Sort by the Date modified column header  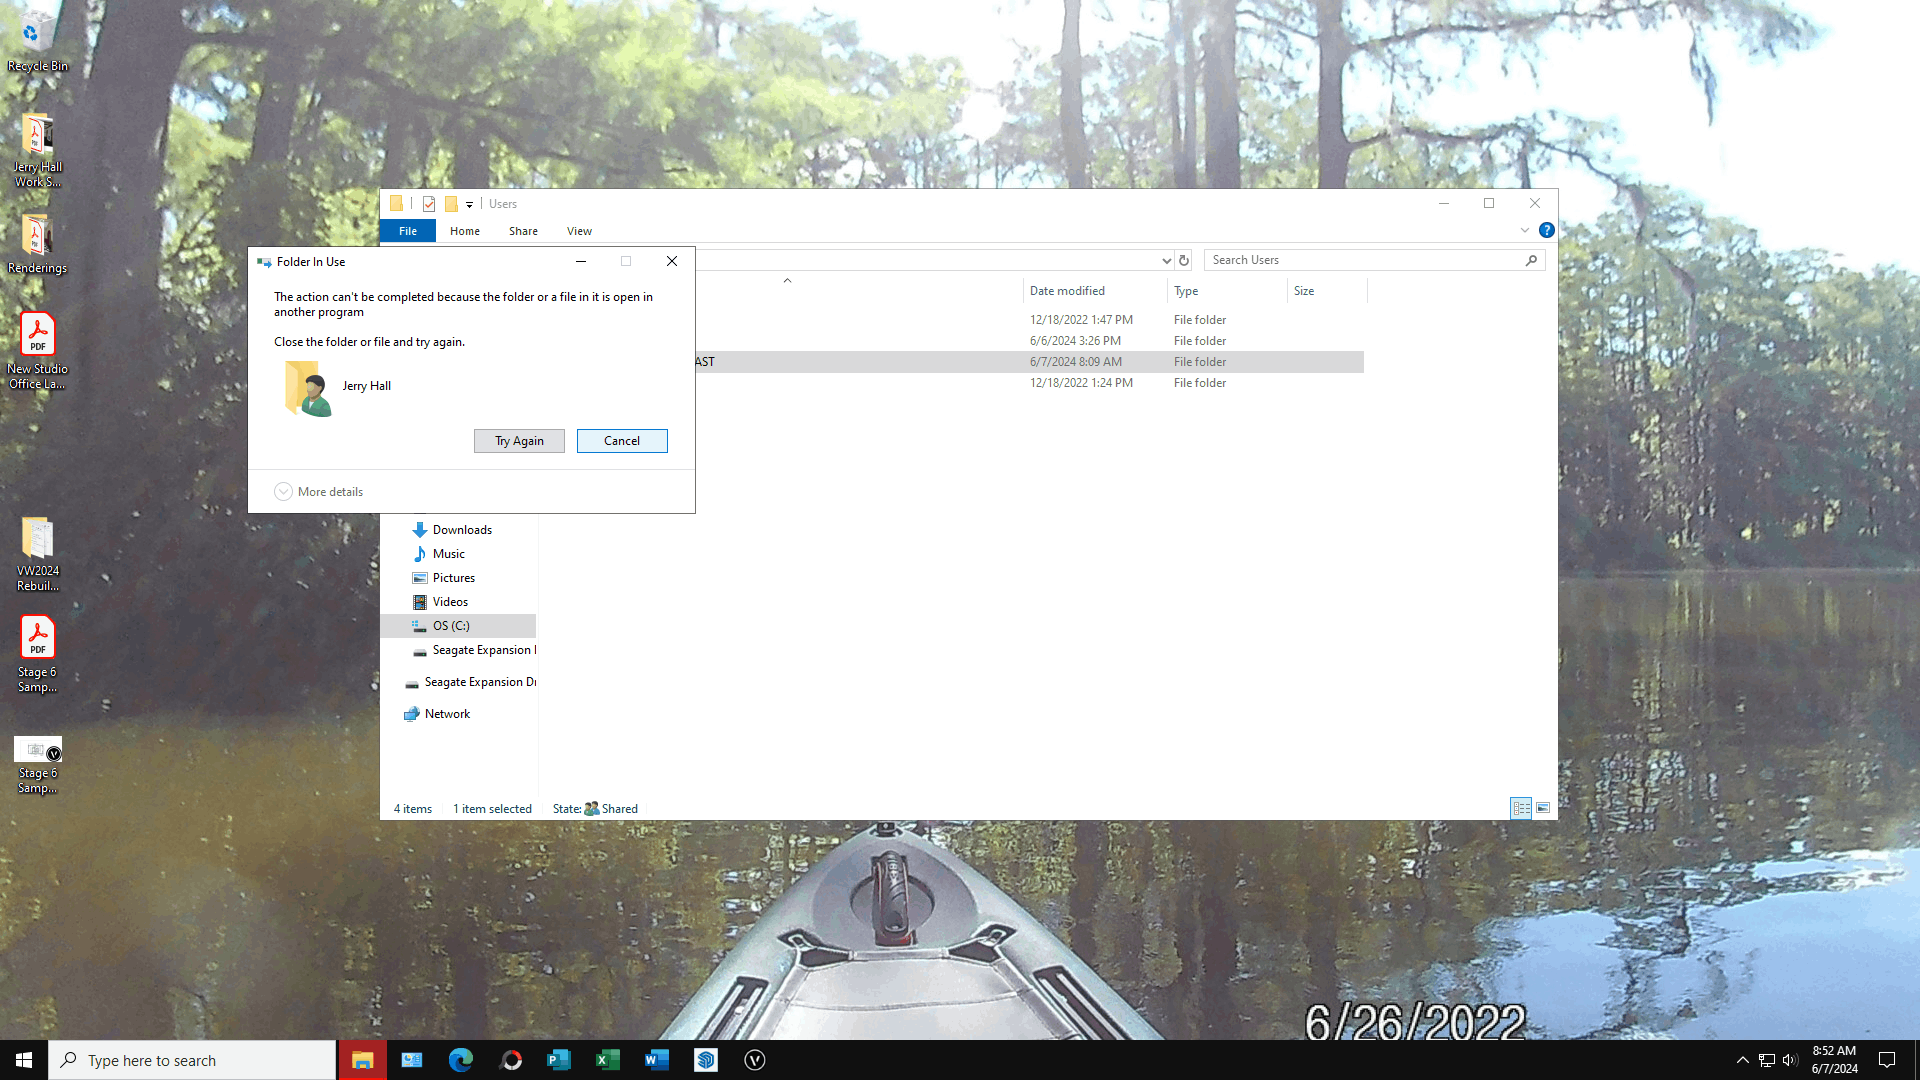pos(1067,291)
